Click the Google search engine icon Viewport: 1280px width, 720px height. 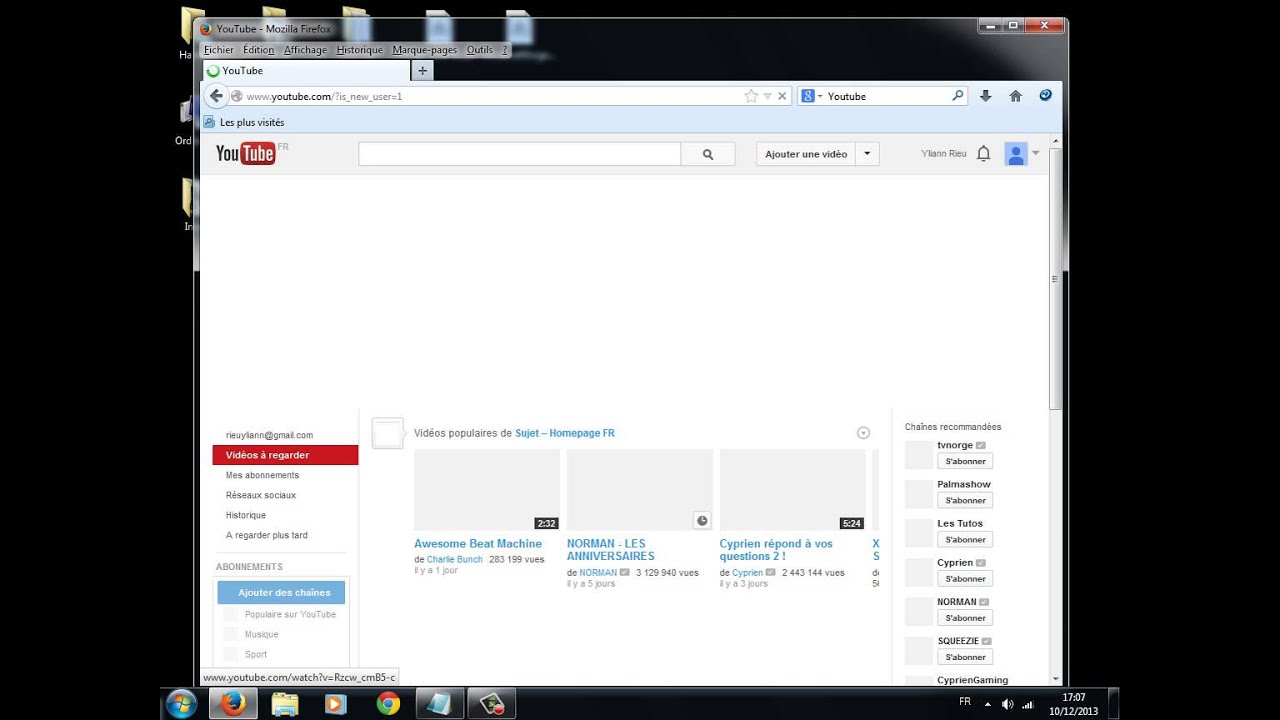(807, 96)
